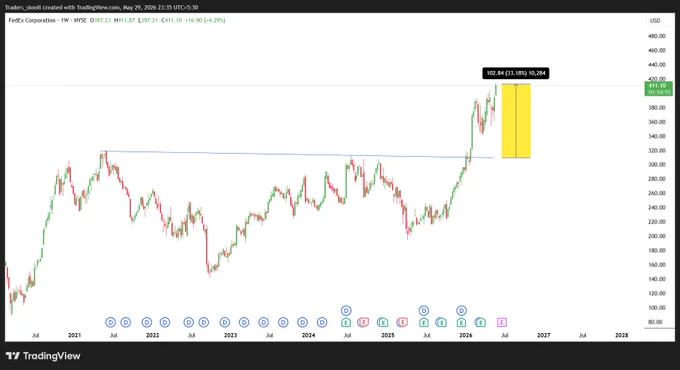Click the red earnings marker just after 2025
The width and height of the screenshot is (680, 370).
(x=402, y=322)
